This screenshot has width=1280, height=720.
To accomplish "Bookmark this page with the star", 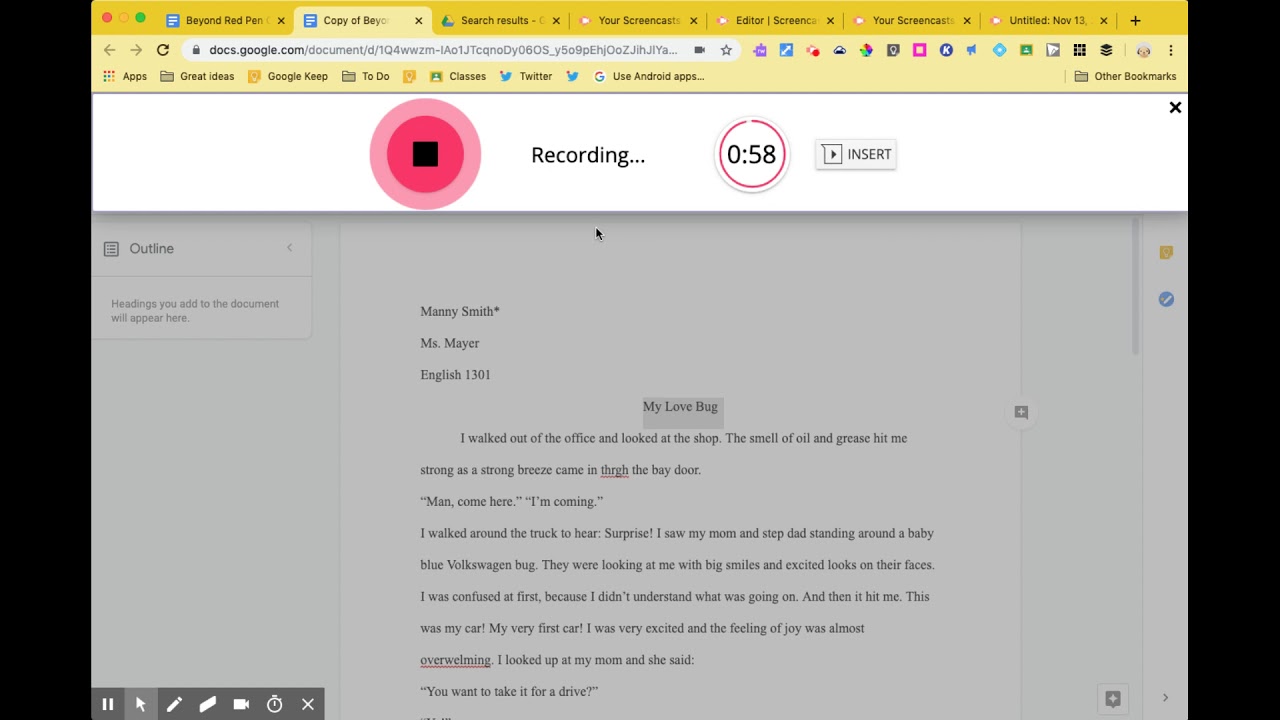I will [726, 50].
